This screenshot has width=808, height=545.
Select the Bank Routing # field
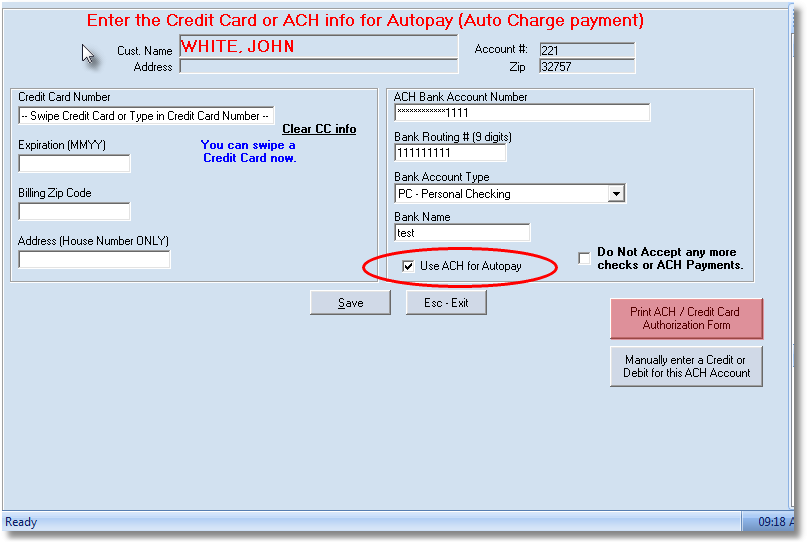click(x=450, y=153)
